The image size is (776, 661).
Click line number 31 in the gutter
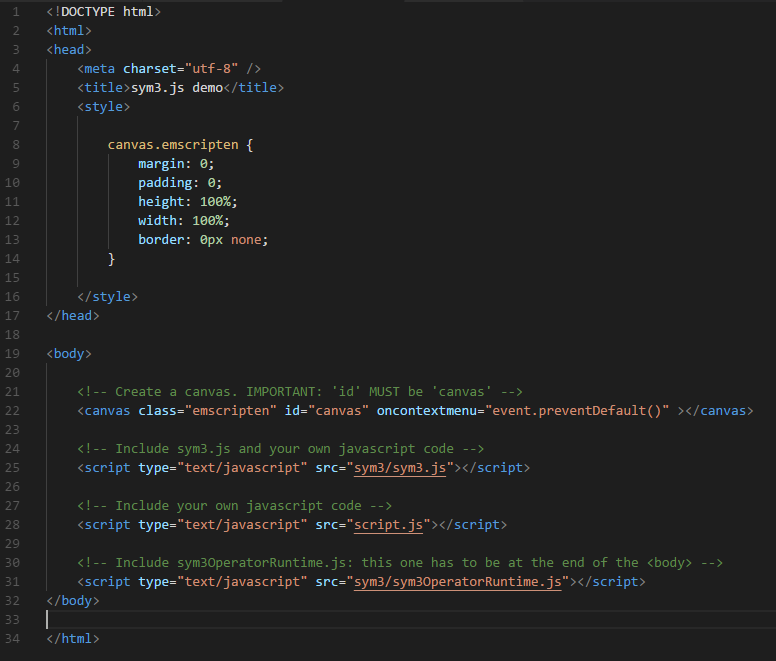pyautogui.click(x=12, y=581)
